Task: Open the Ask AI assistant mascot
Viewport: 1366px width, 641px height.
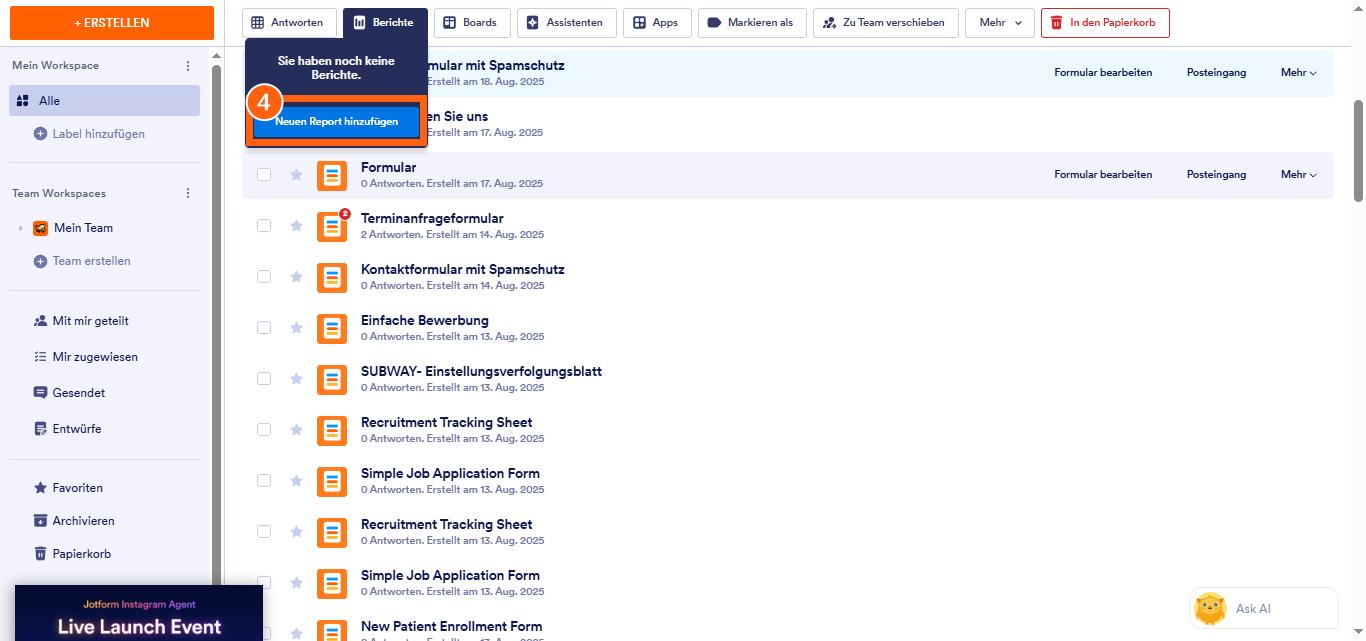Action: point(1210,608)
